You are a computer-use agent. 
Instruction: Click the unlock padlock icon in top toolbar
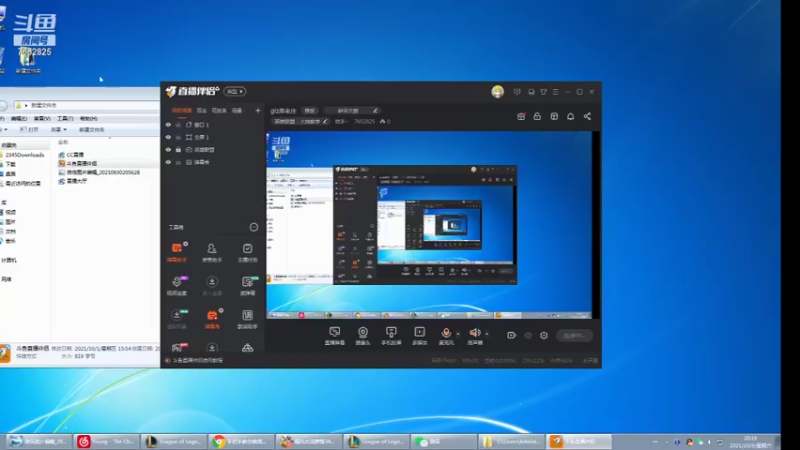tap(537, 116)
